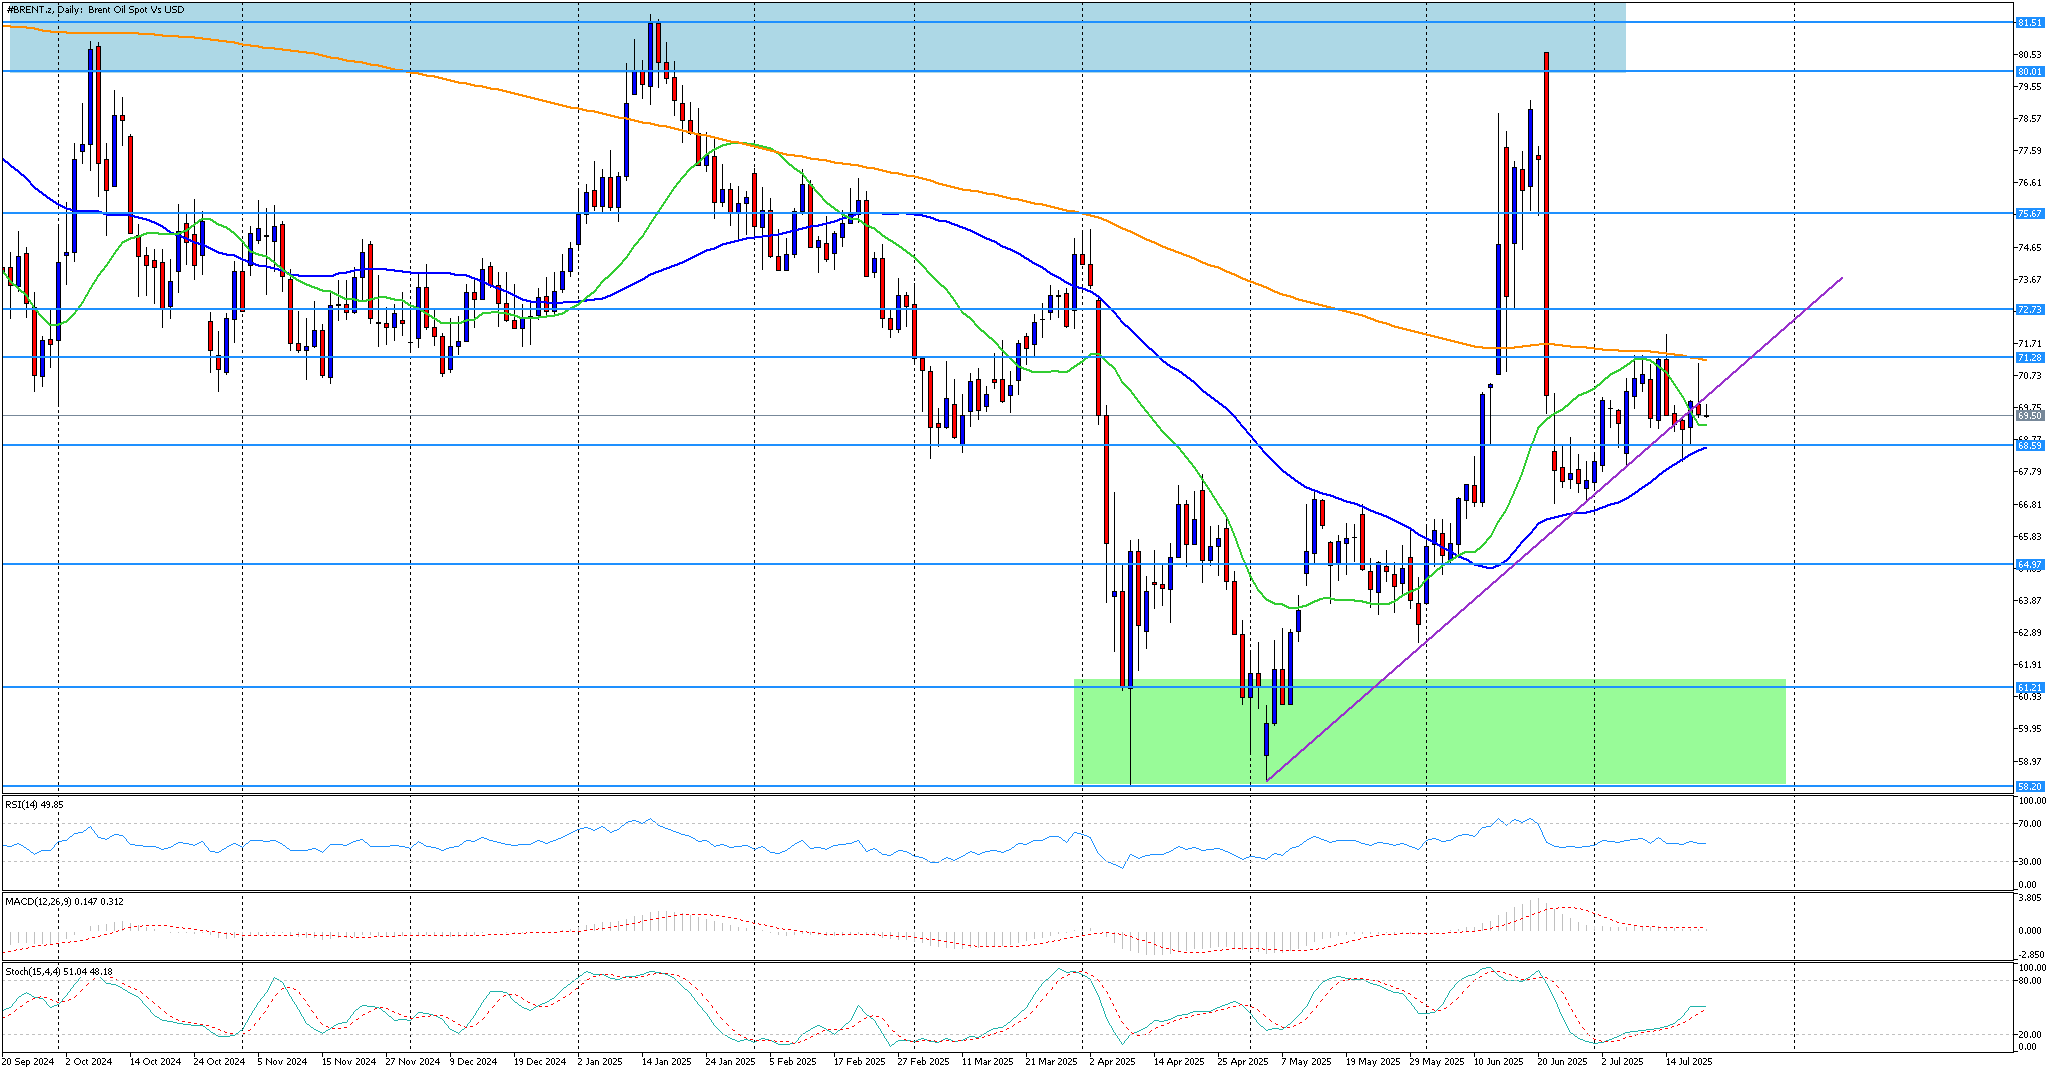
Task: Select the 71.28 price level tag
Action: click(2029, 357)
